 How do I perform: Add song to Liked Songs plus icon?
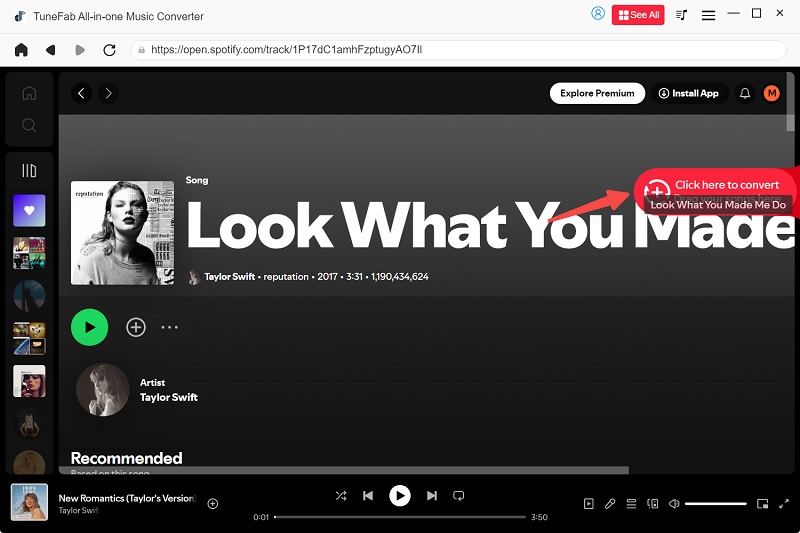136,327
